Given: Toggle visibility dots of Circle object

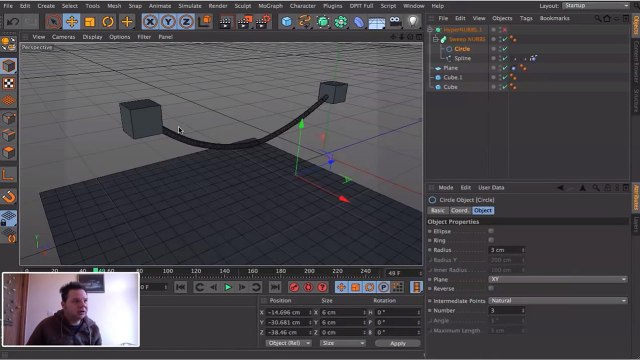Looking at the screenshot, I should 500,49.
